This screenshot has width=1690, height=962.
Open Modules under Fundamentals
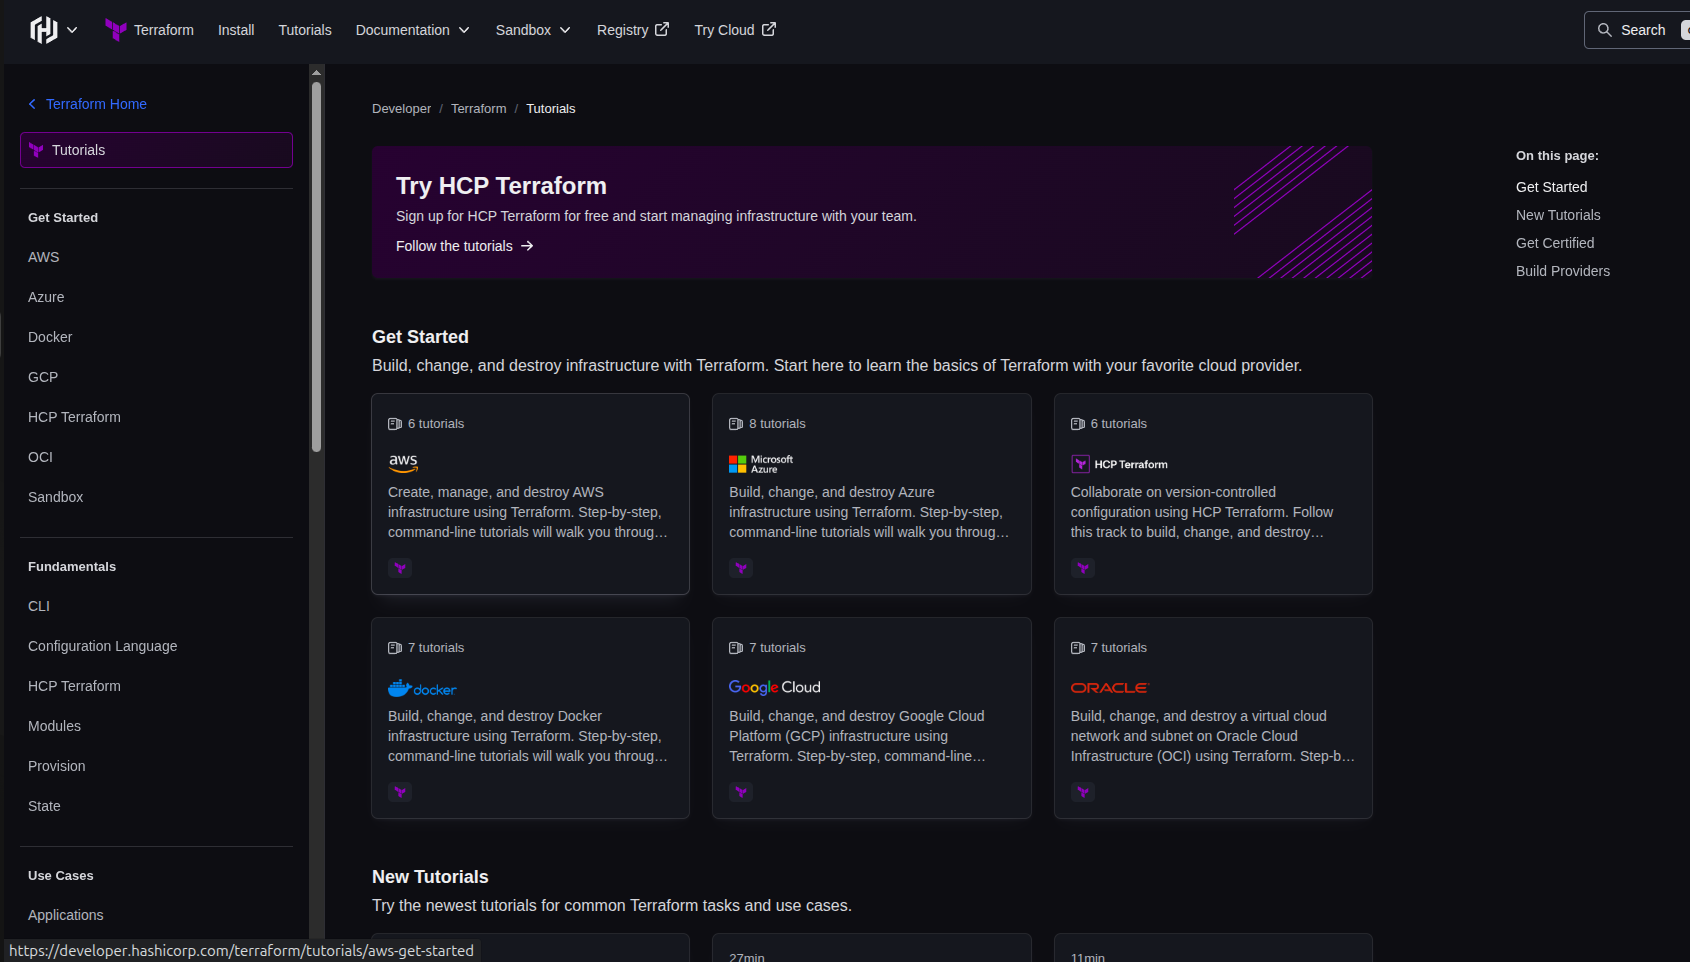(x=54, y=726)
